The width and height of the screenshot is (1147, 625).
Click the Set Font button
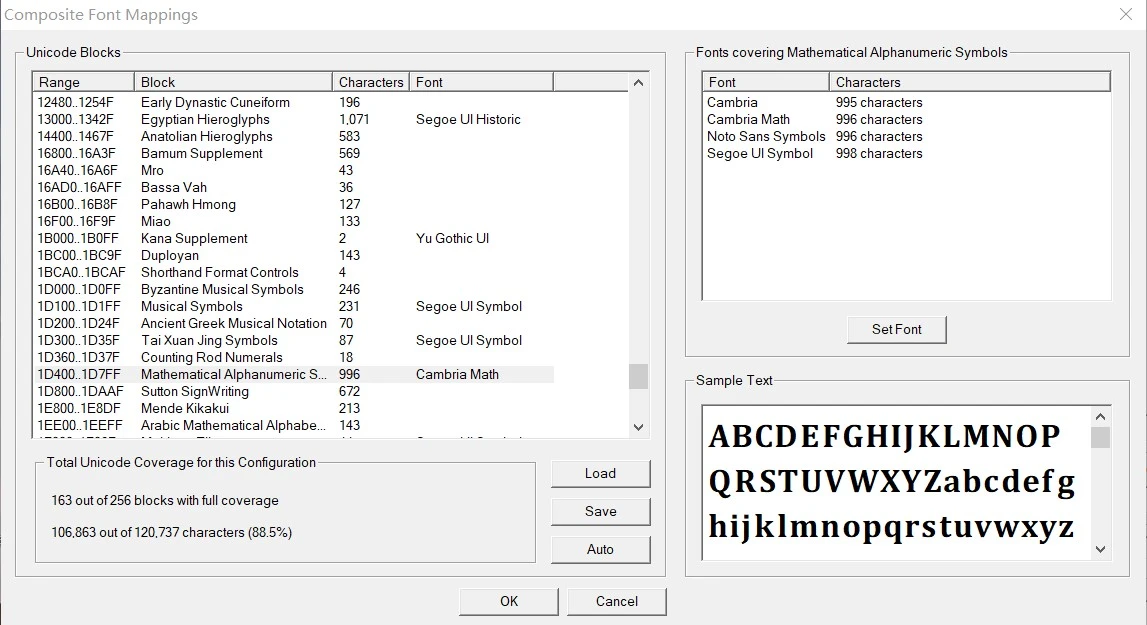coord(896,329)
